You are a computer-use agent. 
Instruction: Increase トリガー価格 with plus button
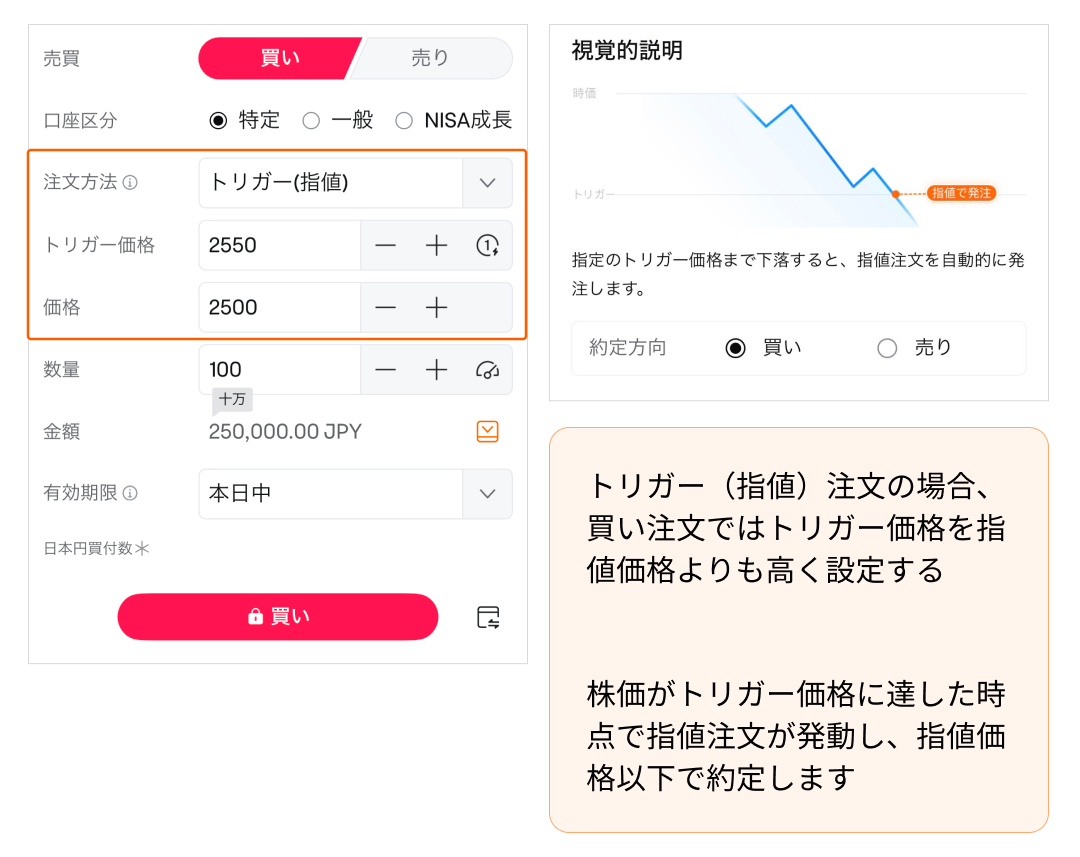(436, 246)
